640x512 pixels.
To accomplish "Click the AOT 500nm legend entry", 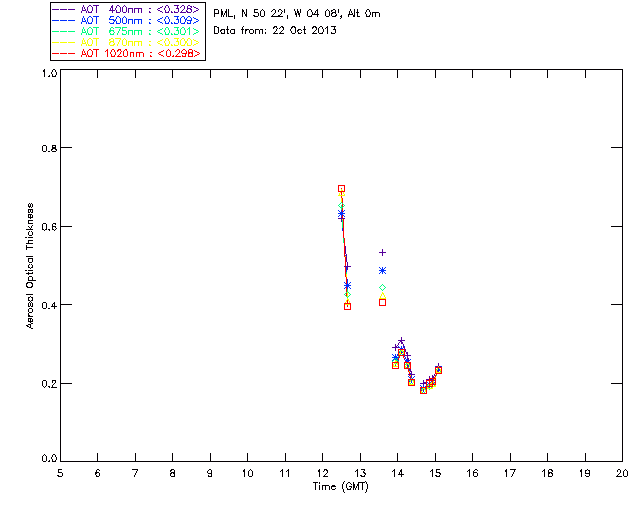I will [127, 20].
